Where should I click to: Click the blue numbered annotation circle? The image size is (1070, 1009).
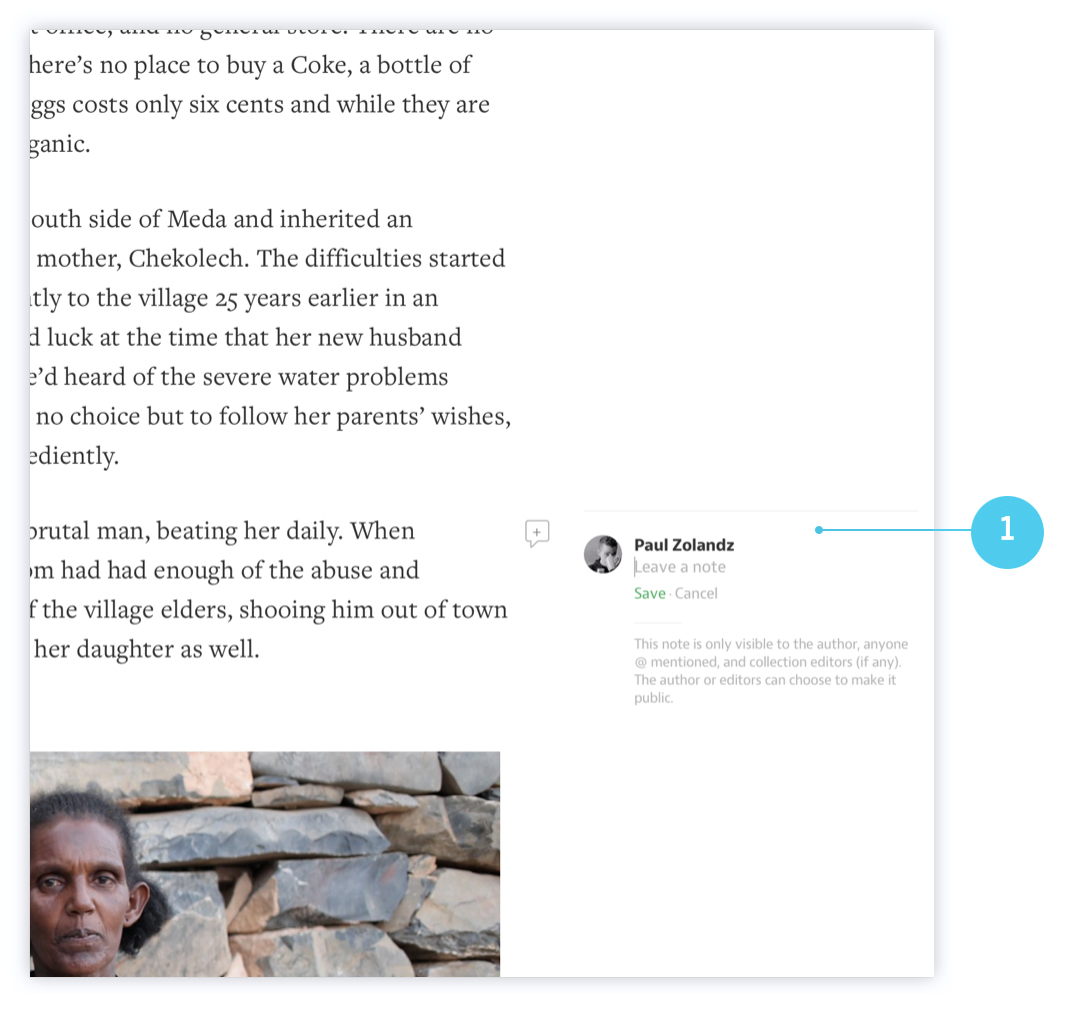pos(1006,530)
